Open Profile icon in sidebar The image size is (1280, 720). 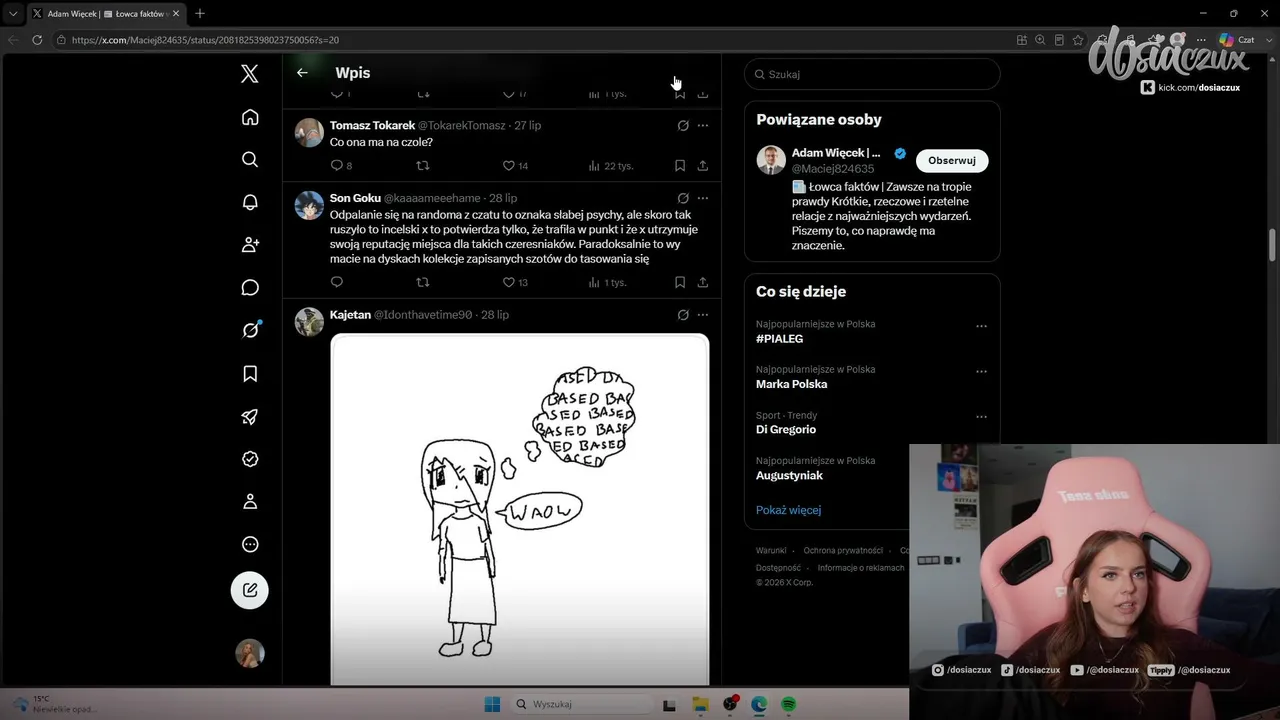(250, 502)
